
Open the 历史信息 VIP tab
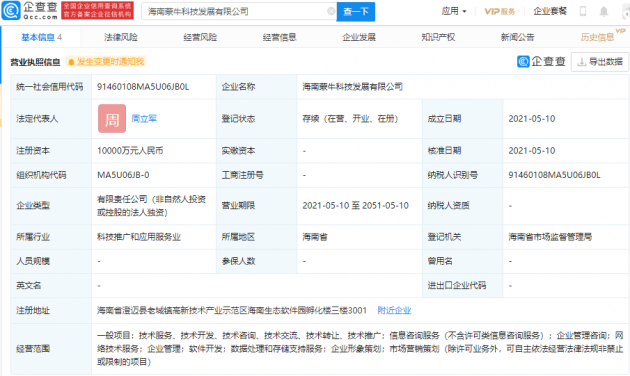click(x=597, y=37)
